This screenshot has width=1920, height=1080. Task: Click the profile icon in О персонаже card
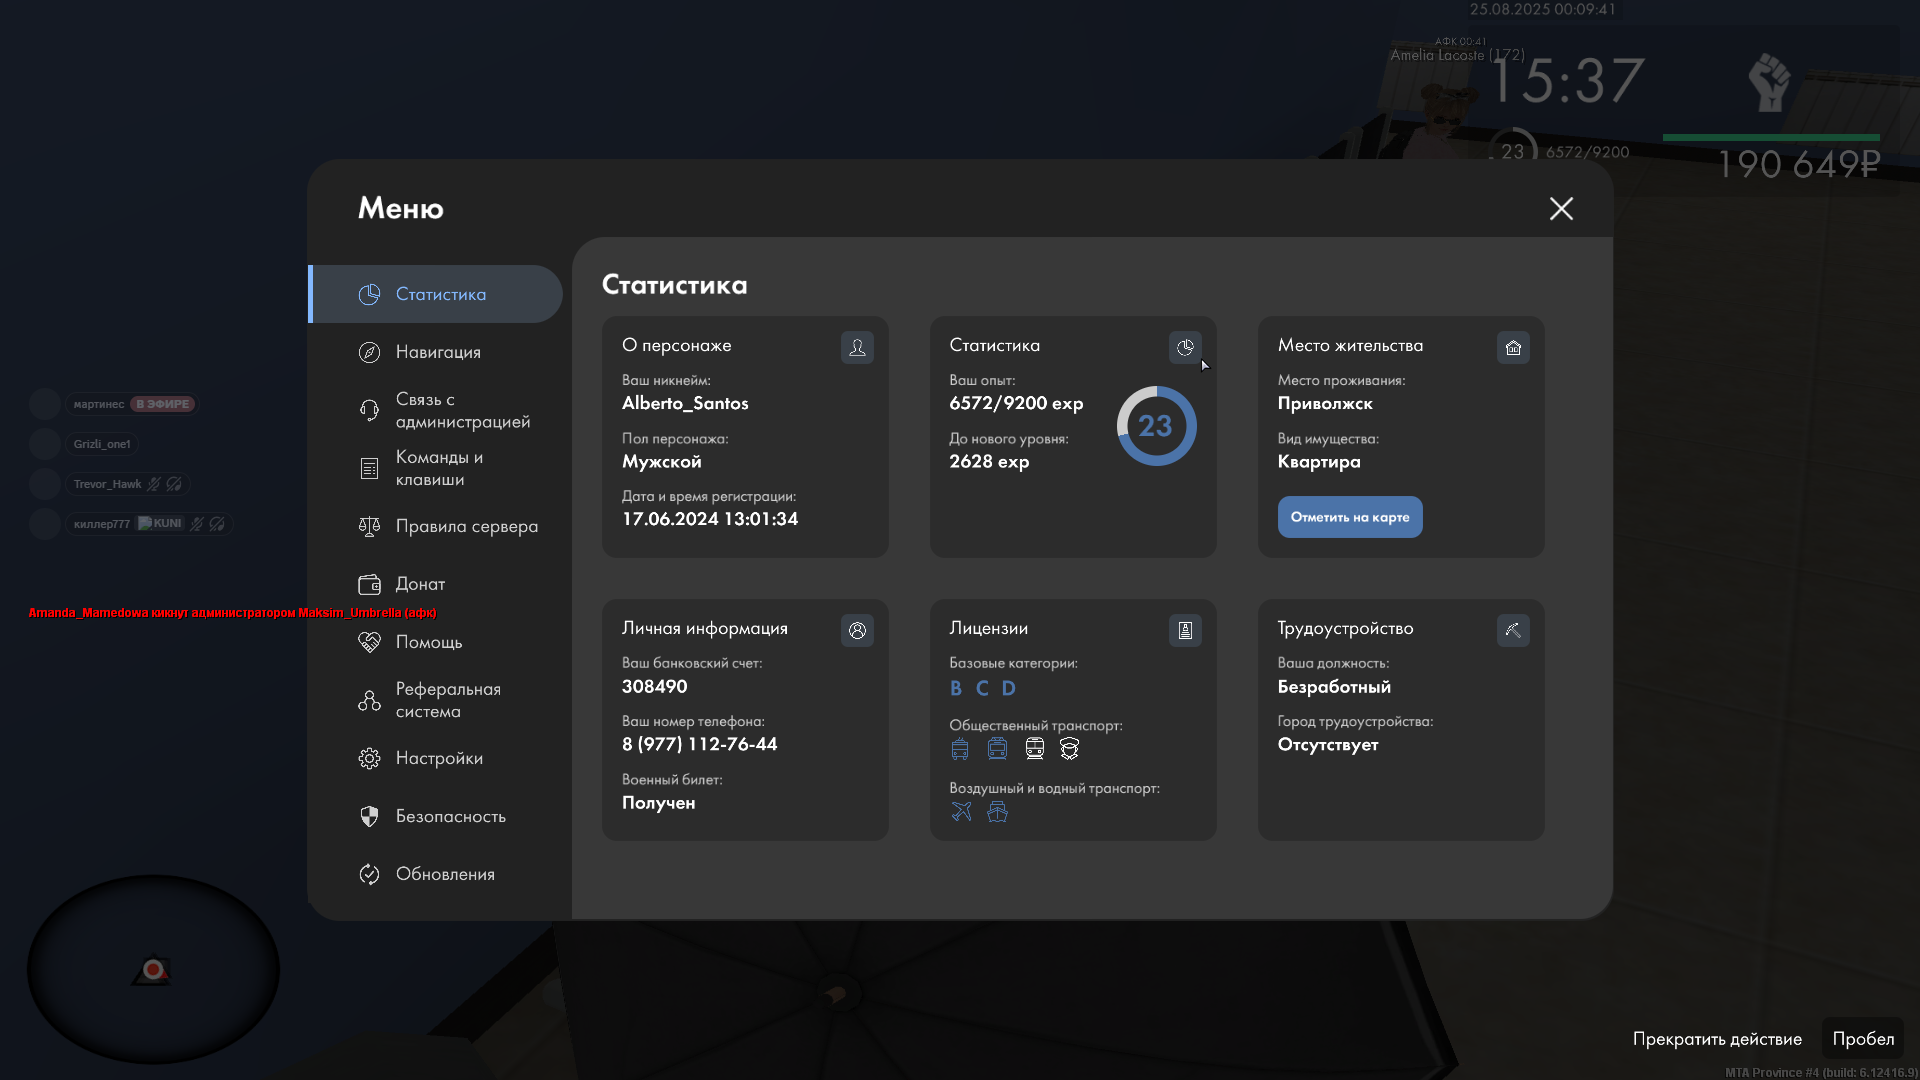pos(857,347)
